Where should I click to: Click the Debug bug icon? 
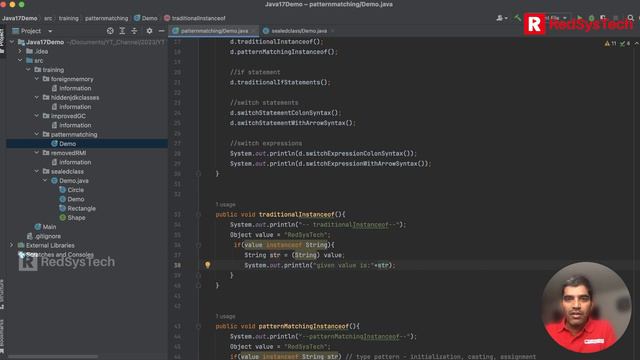click(x=591, y=18)
